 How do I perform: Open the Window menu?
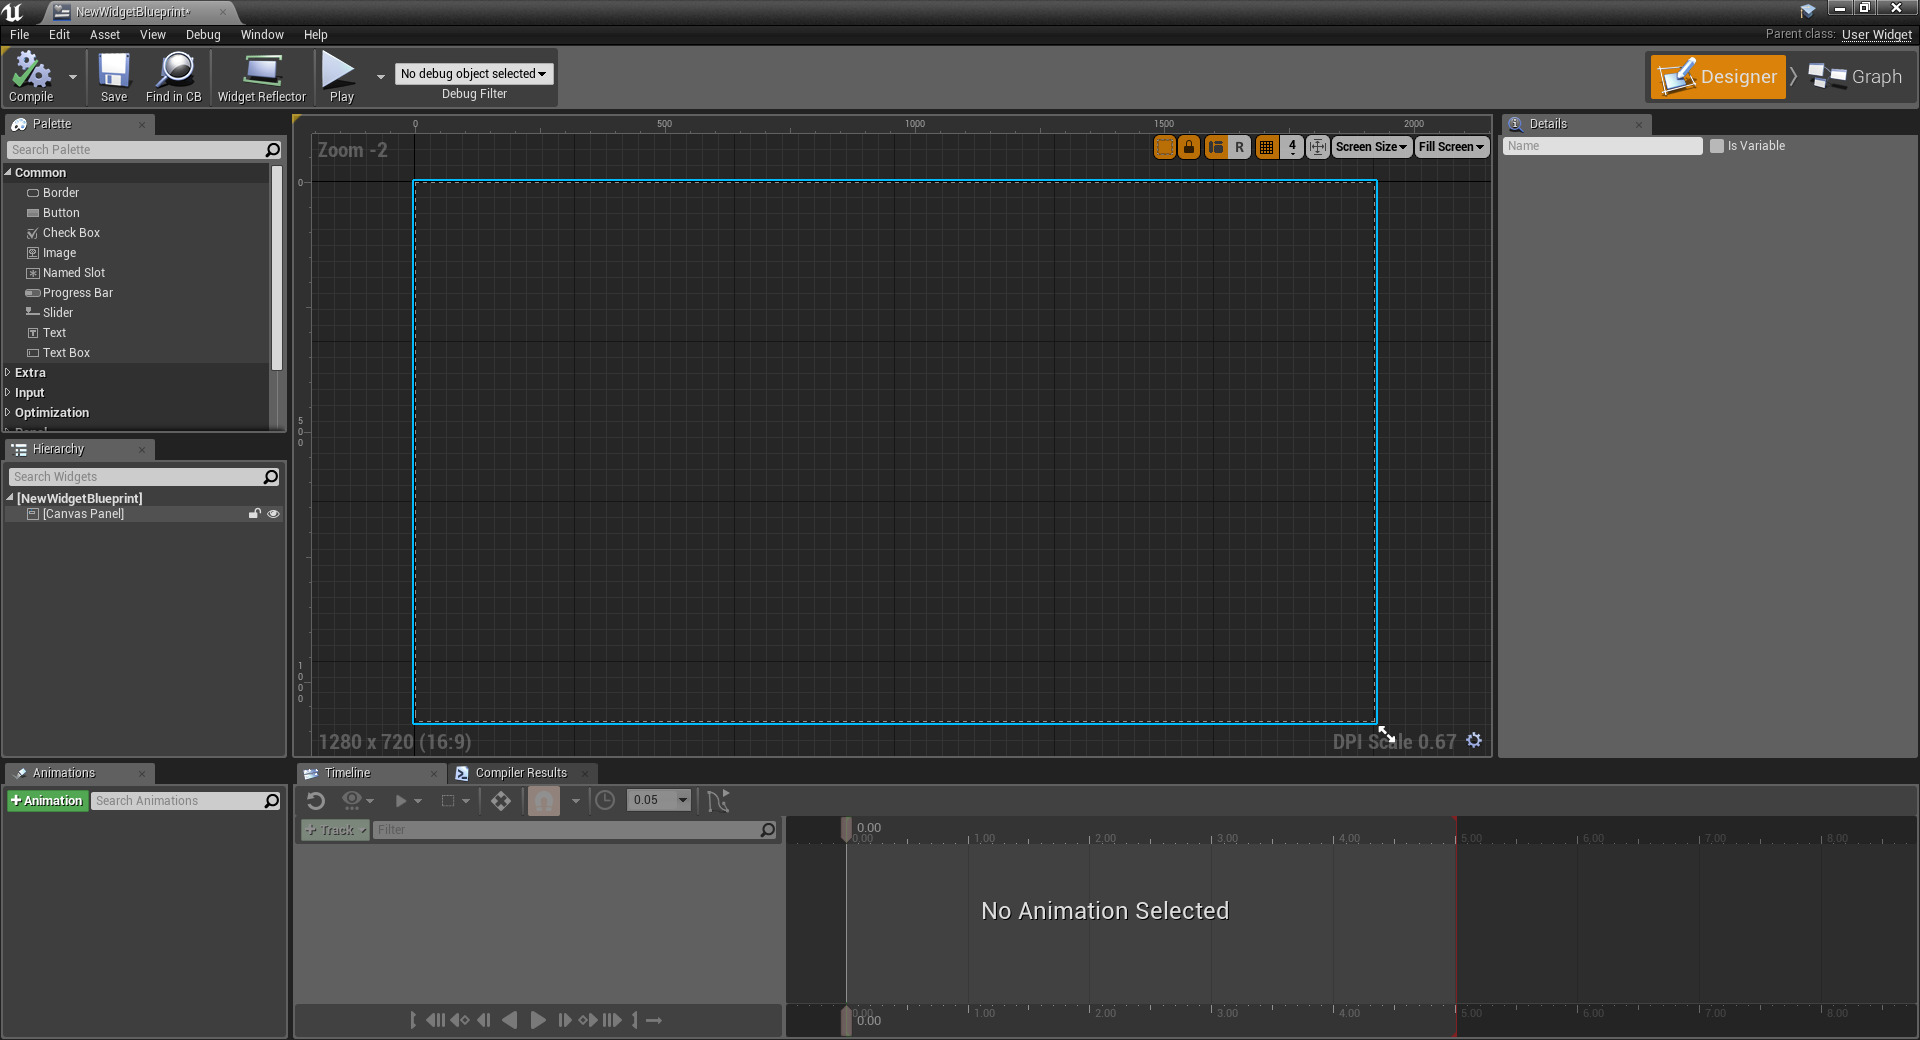(x=262, y=34)
